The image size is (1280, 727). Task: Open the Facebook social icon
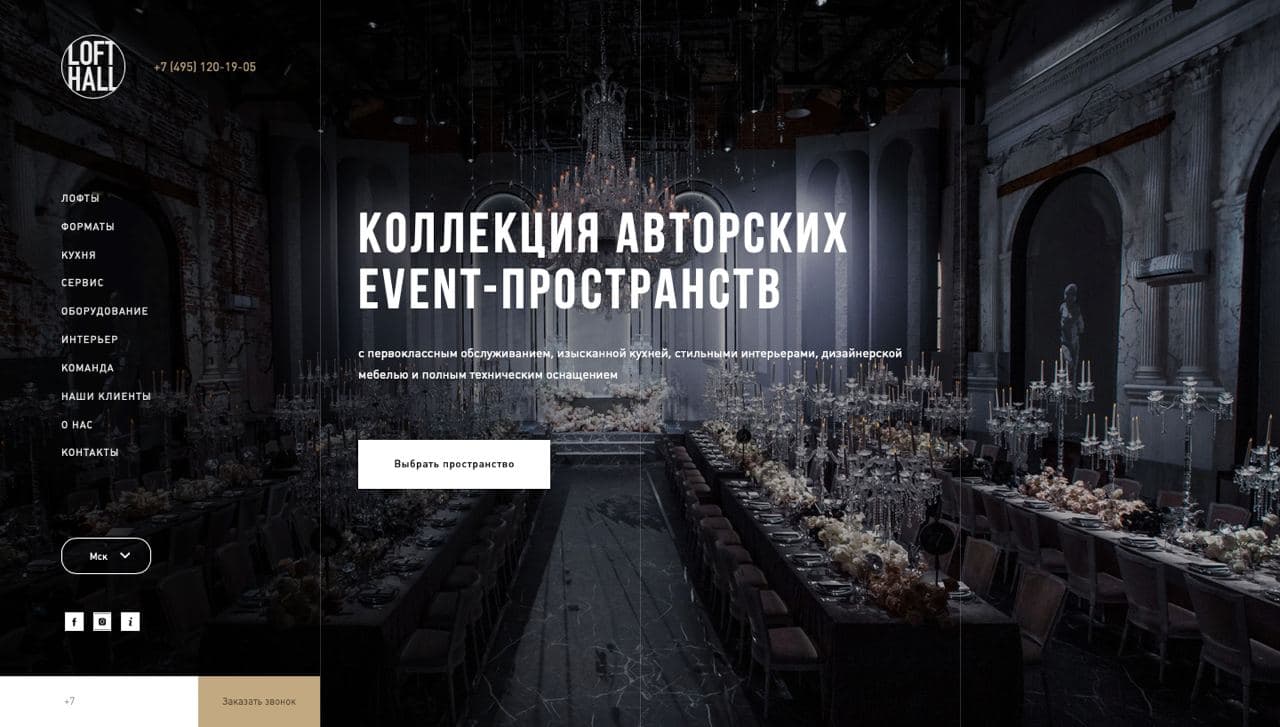point(74,622)
